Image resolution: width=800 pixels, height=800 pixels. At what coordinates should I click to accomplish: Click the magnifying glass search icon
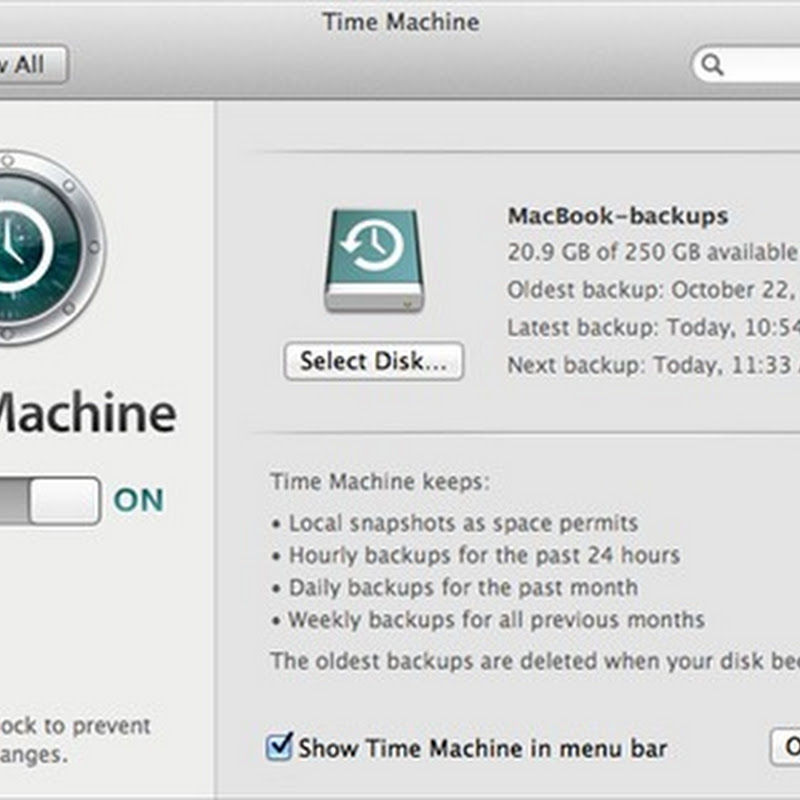(x=712, y=65)
